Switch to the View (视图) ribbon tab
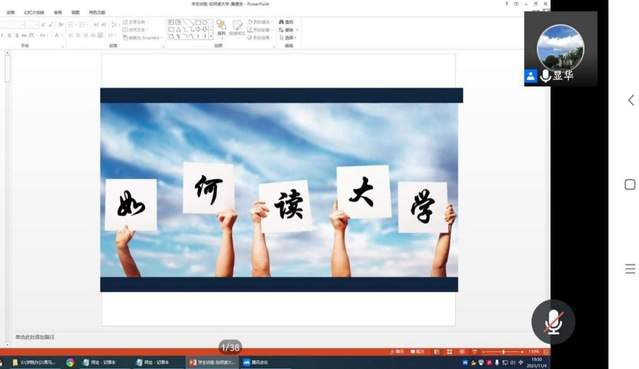The height and width of the screenshot is (369, 639). click(x=75, y=12)
